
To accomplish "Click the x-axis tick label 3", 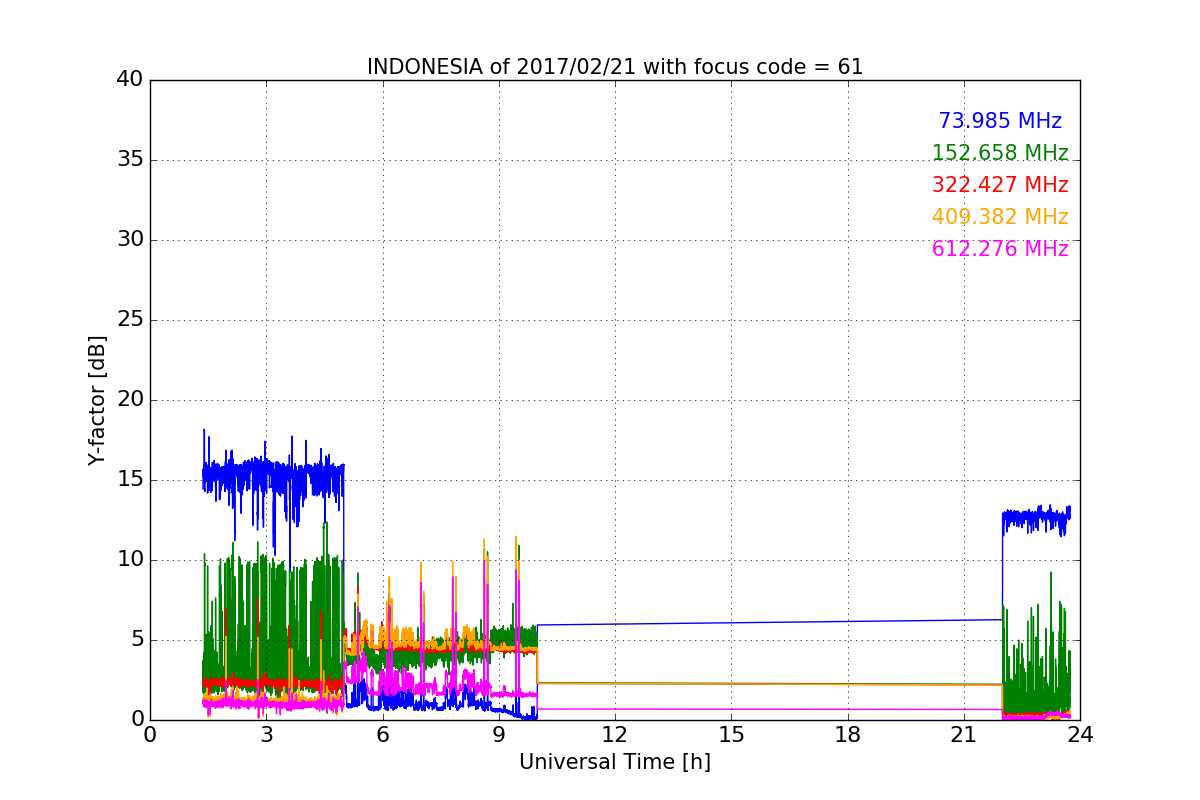I will [266, 735].
